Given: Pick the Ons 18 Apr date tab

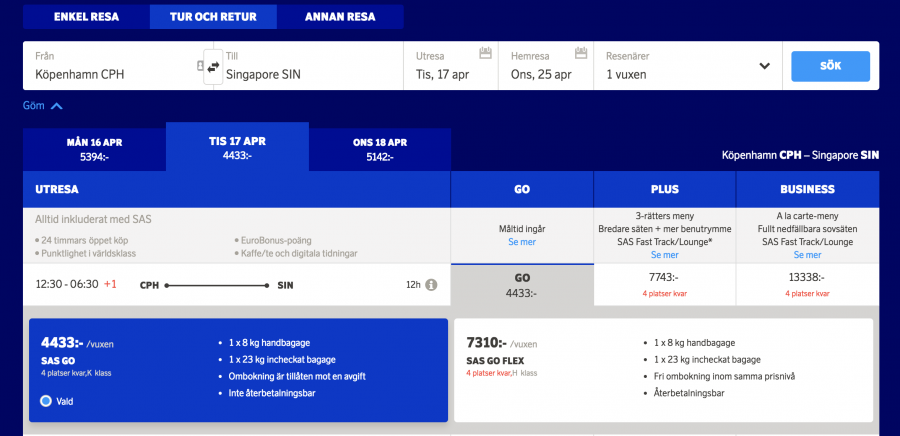Looking at the screenshot, I should (x=380, y=149).
